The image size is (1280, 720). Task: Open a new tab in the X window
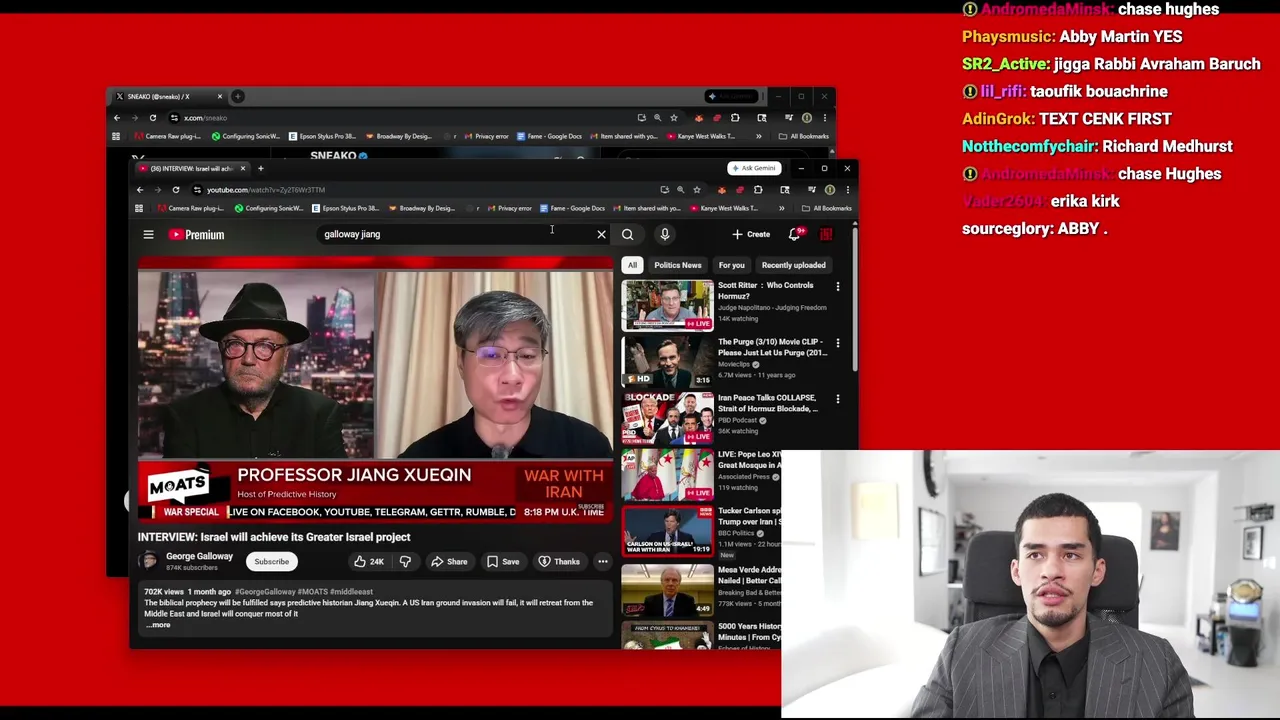(x=238, y=96)
